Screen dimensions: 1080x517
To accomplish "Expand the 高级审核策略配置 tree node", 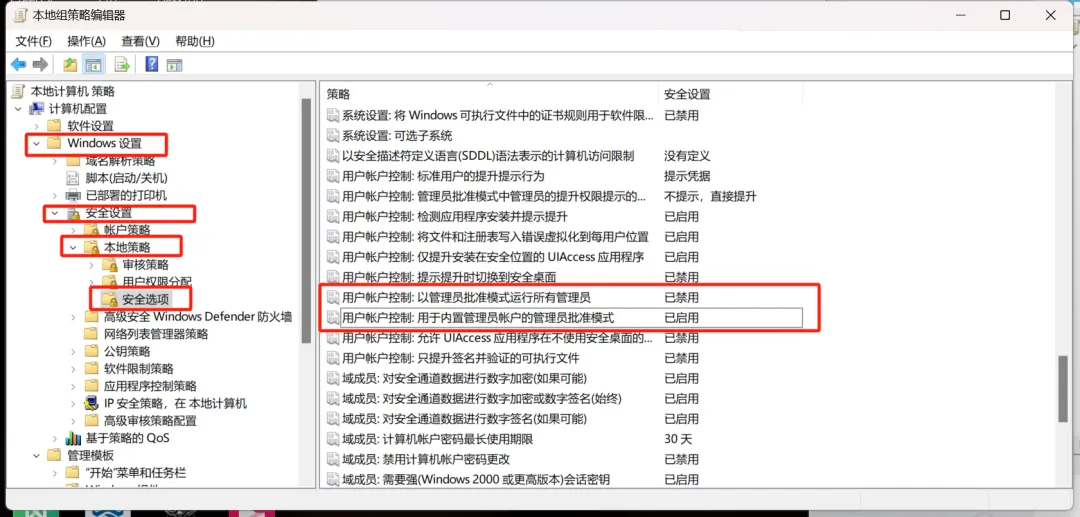I will point(73,421).
